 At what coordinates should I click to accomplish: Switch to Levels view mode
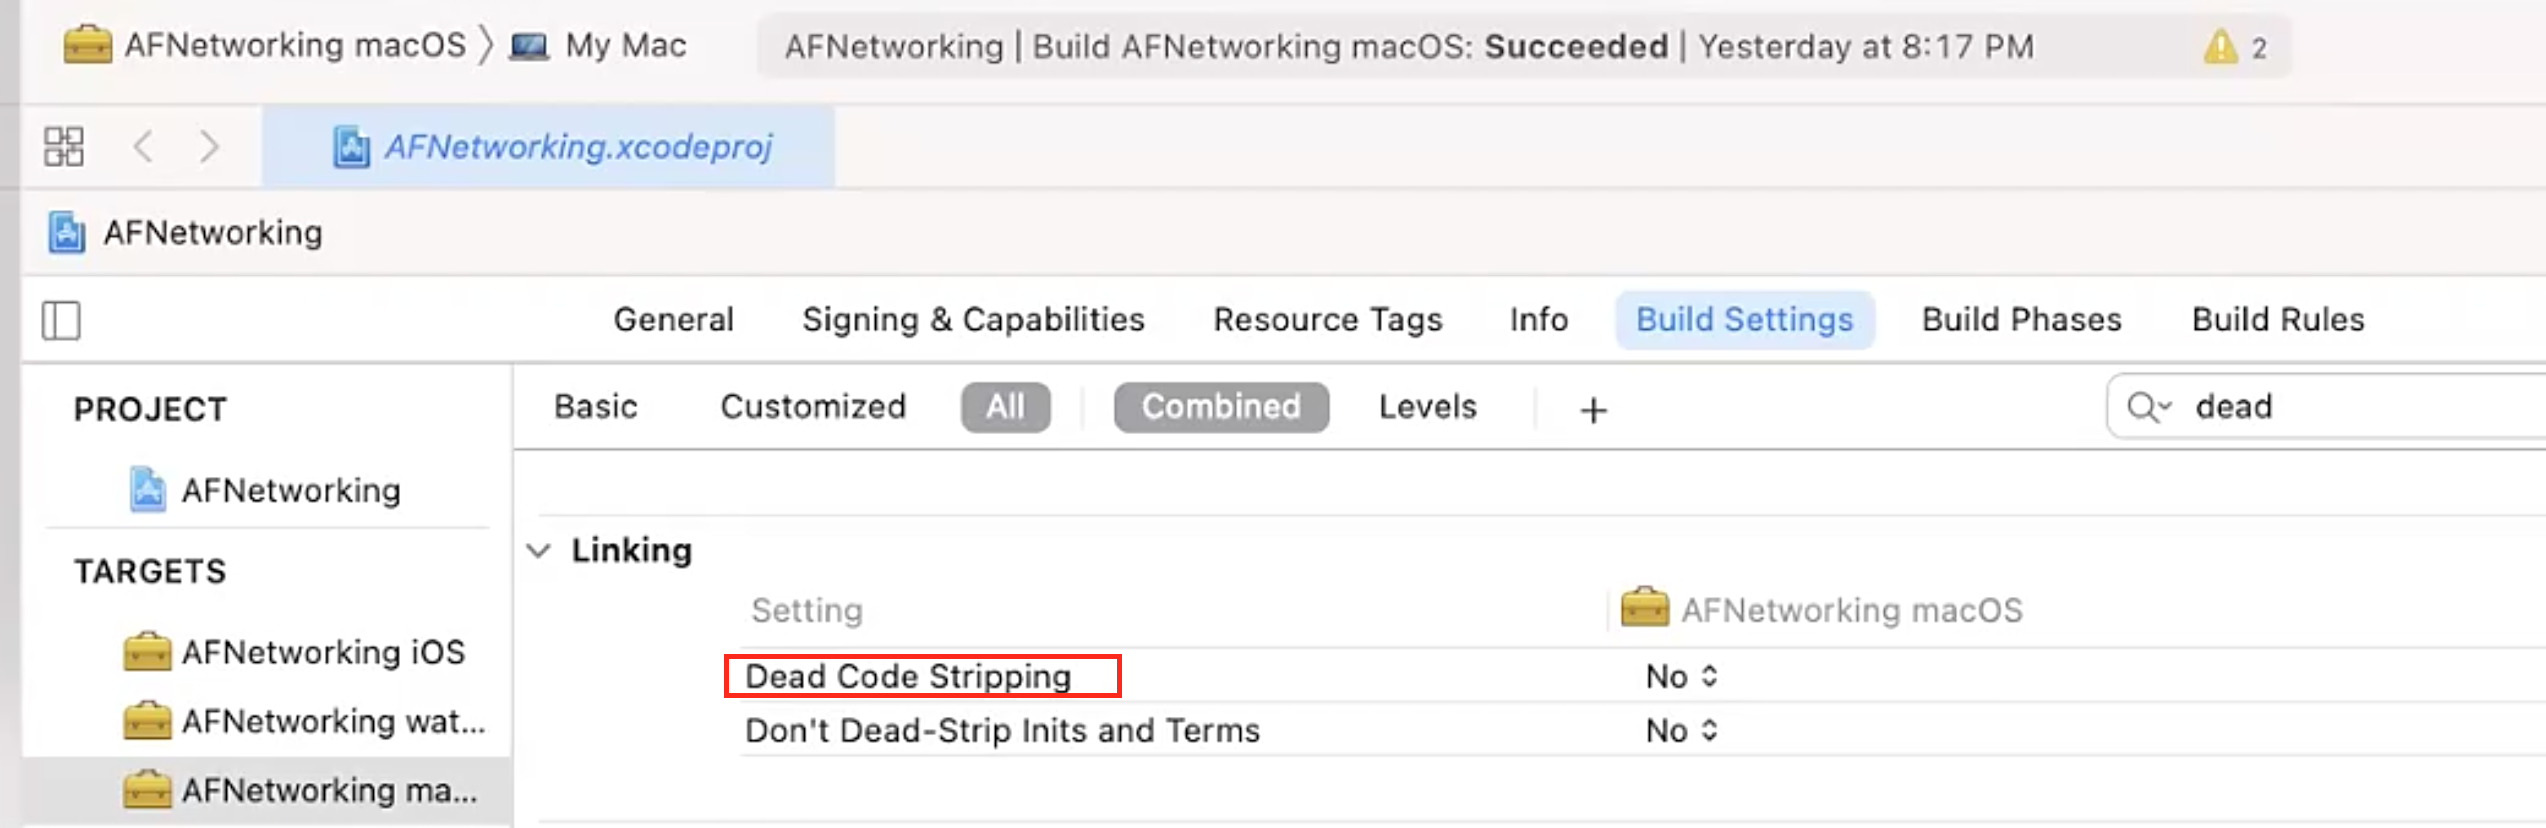(1427, 407)
